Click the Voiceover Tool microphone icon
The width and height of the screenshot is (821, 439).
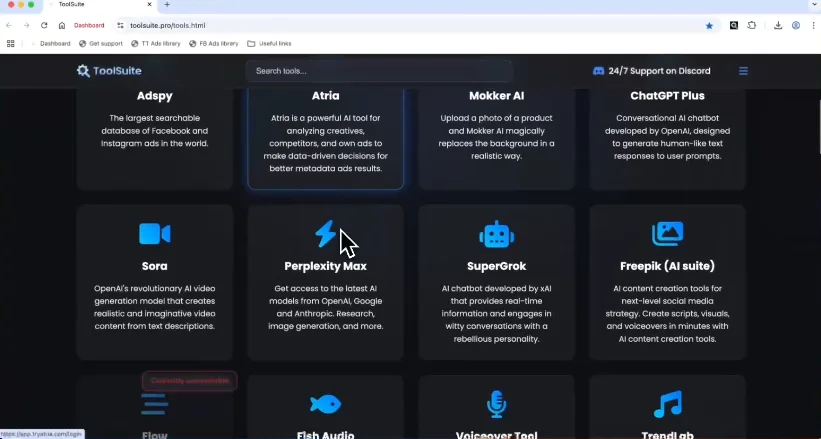pos(496,404)
